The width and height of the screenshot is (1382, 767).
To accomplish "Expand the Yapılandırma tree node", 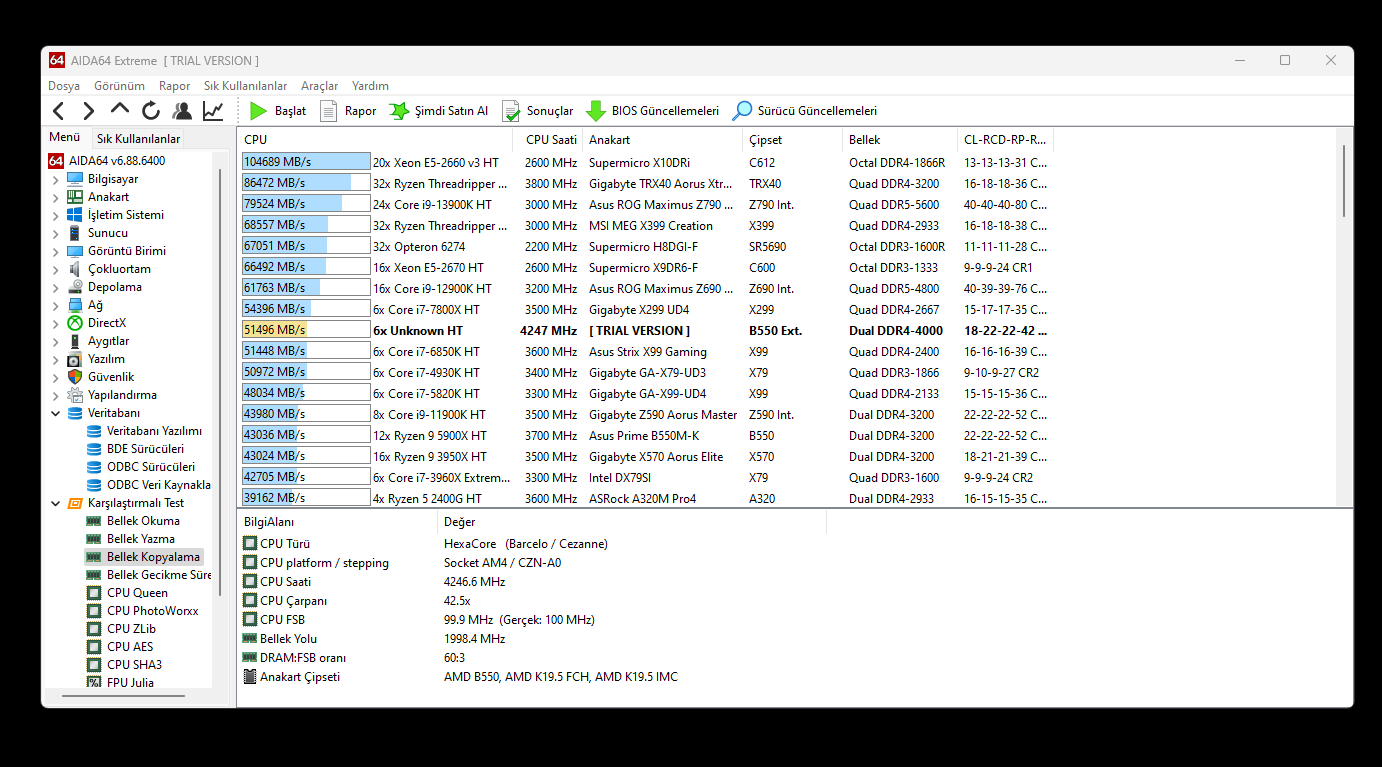I will click(x=56, y=395).
